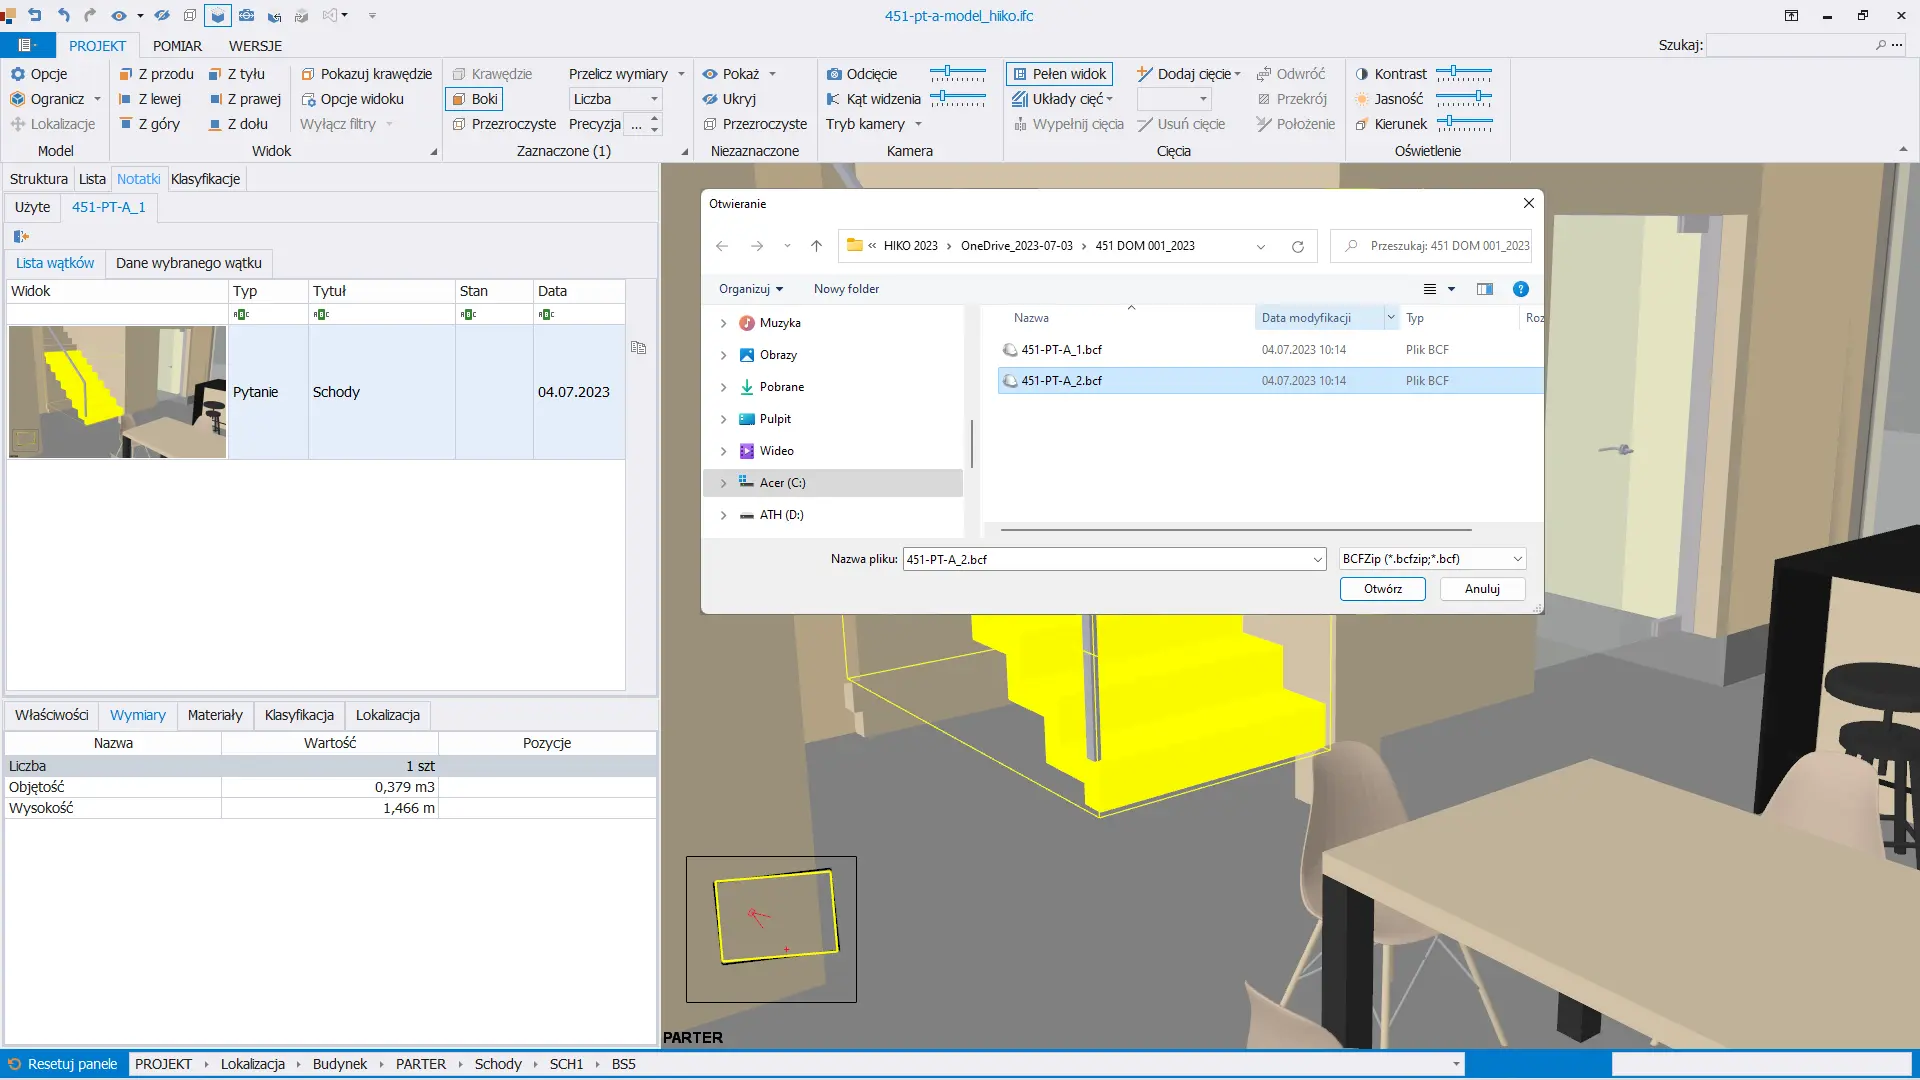This screenshot has width=1920, height=1080.
Task: Go up one folder in Otwieranie dialog
Action: coord(816,246)
